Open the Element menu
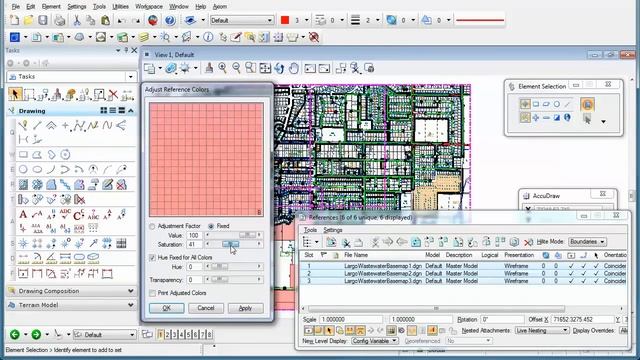This screenshot has height=360, width=640. coord(51,7)
